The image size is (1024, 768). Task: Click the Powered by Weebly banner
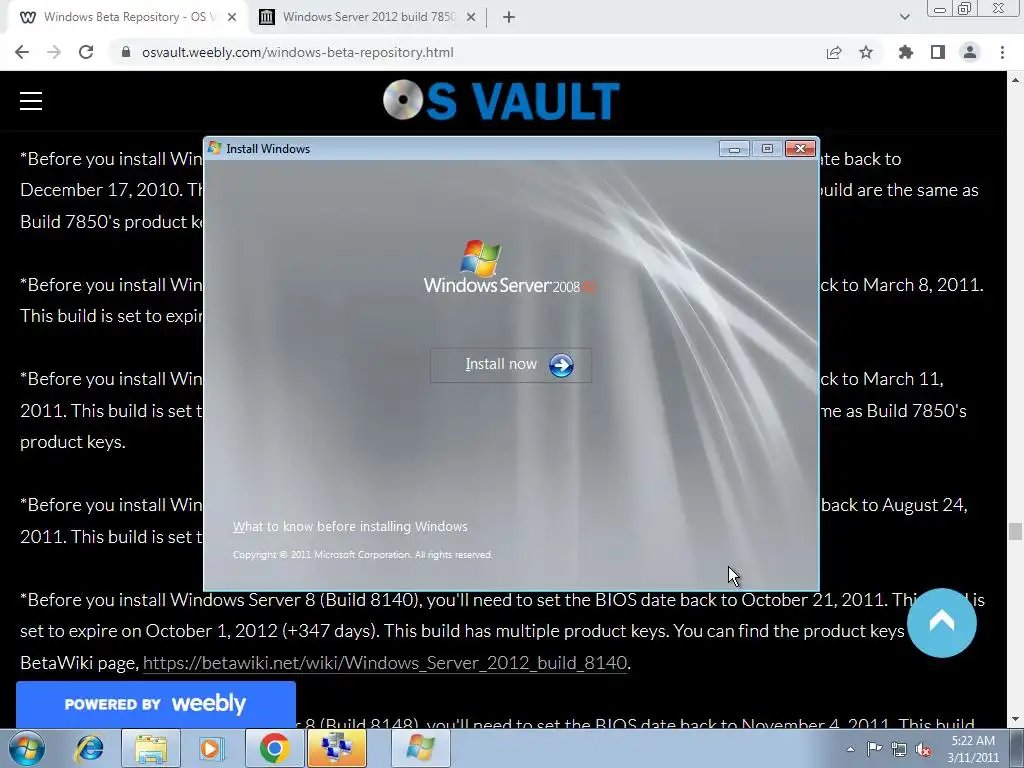click(155, 705)
